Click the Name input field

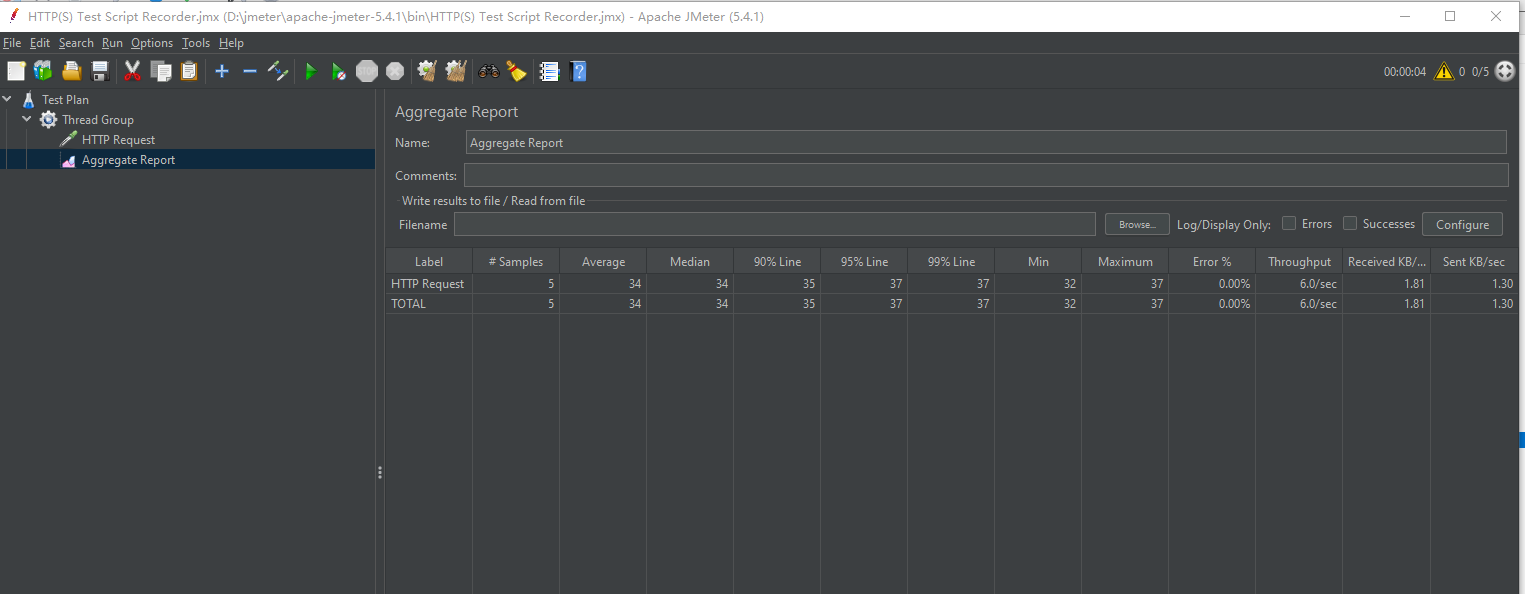[x=986, y=142]
